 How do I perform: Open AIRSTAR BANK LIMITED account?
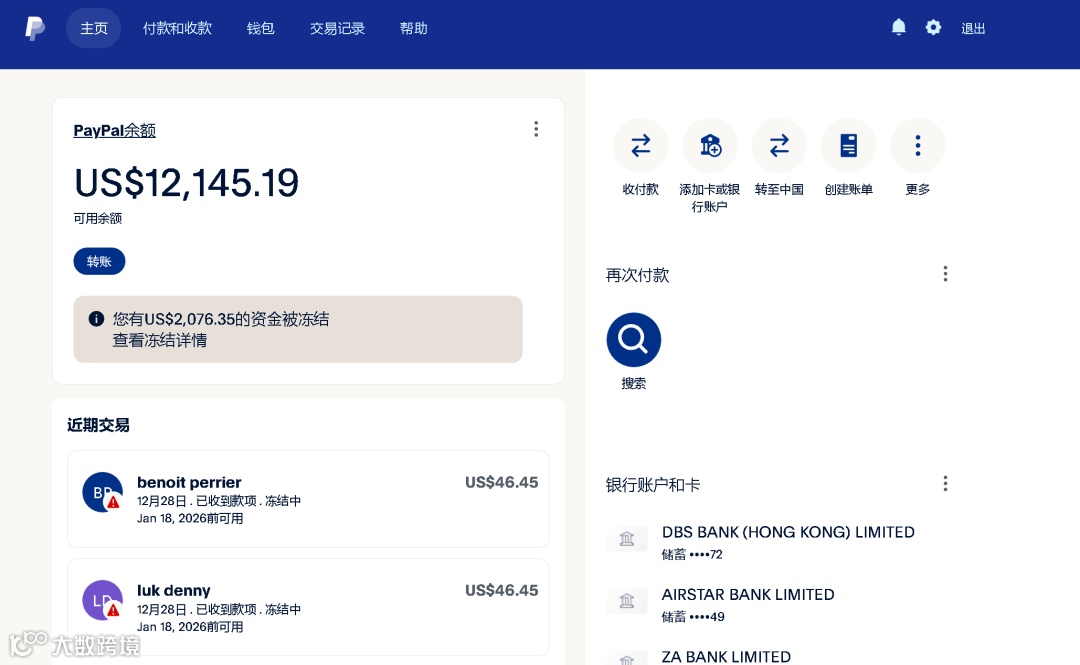click(x=748, y=595)
